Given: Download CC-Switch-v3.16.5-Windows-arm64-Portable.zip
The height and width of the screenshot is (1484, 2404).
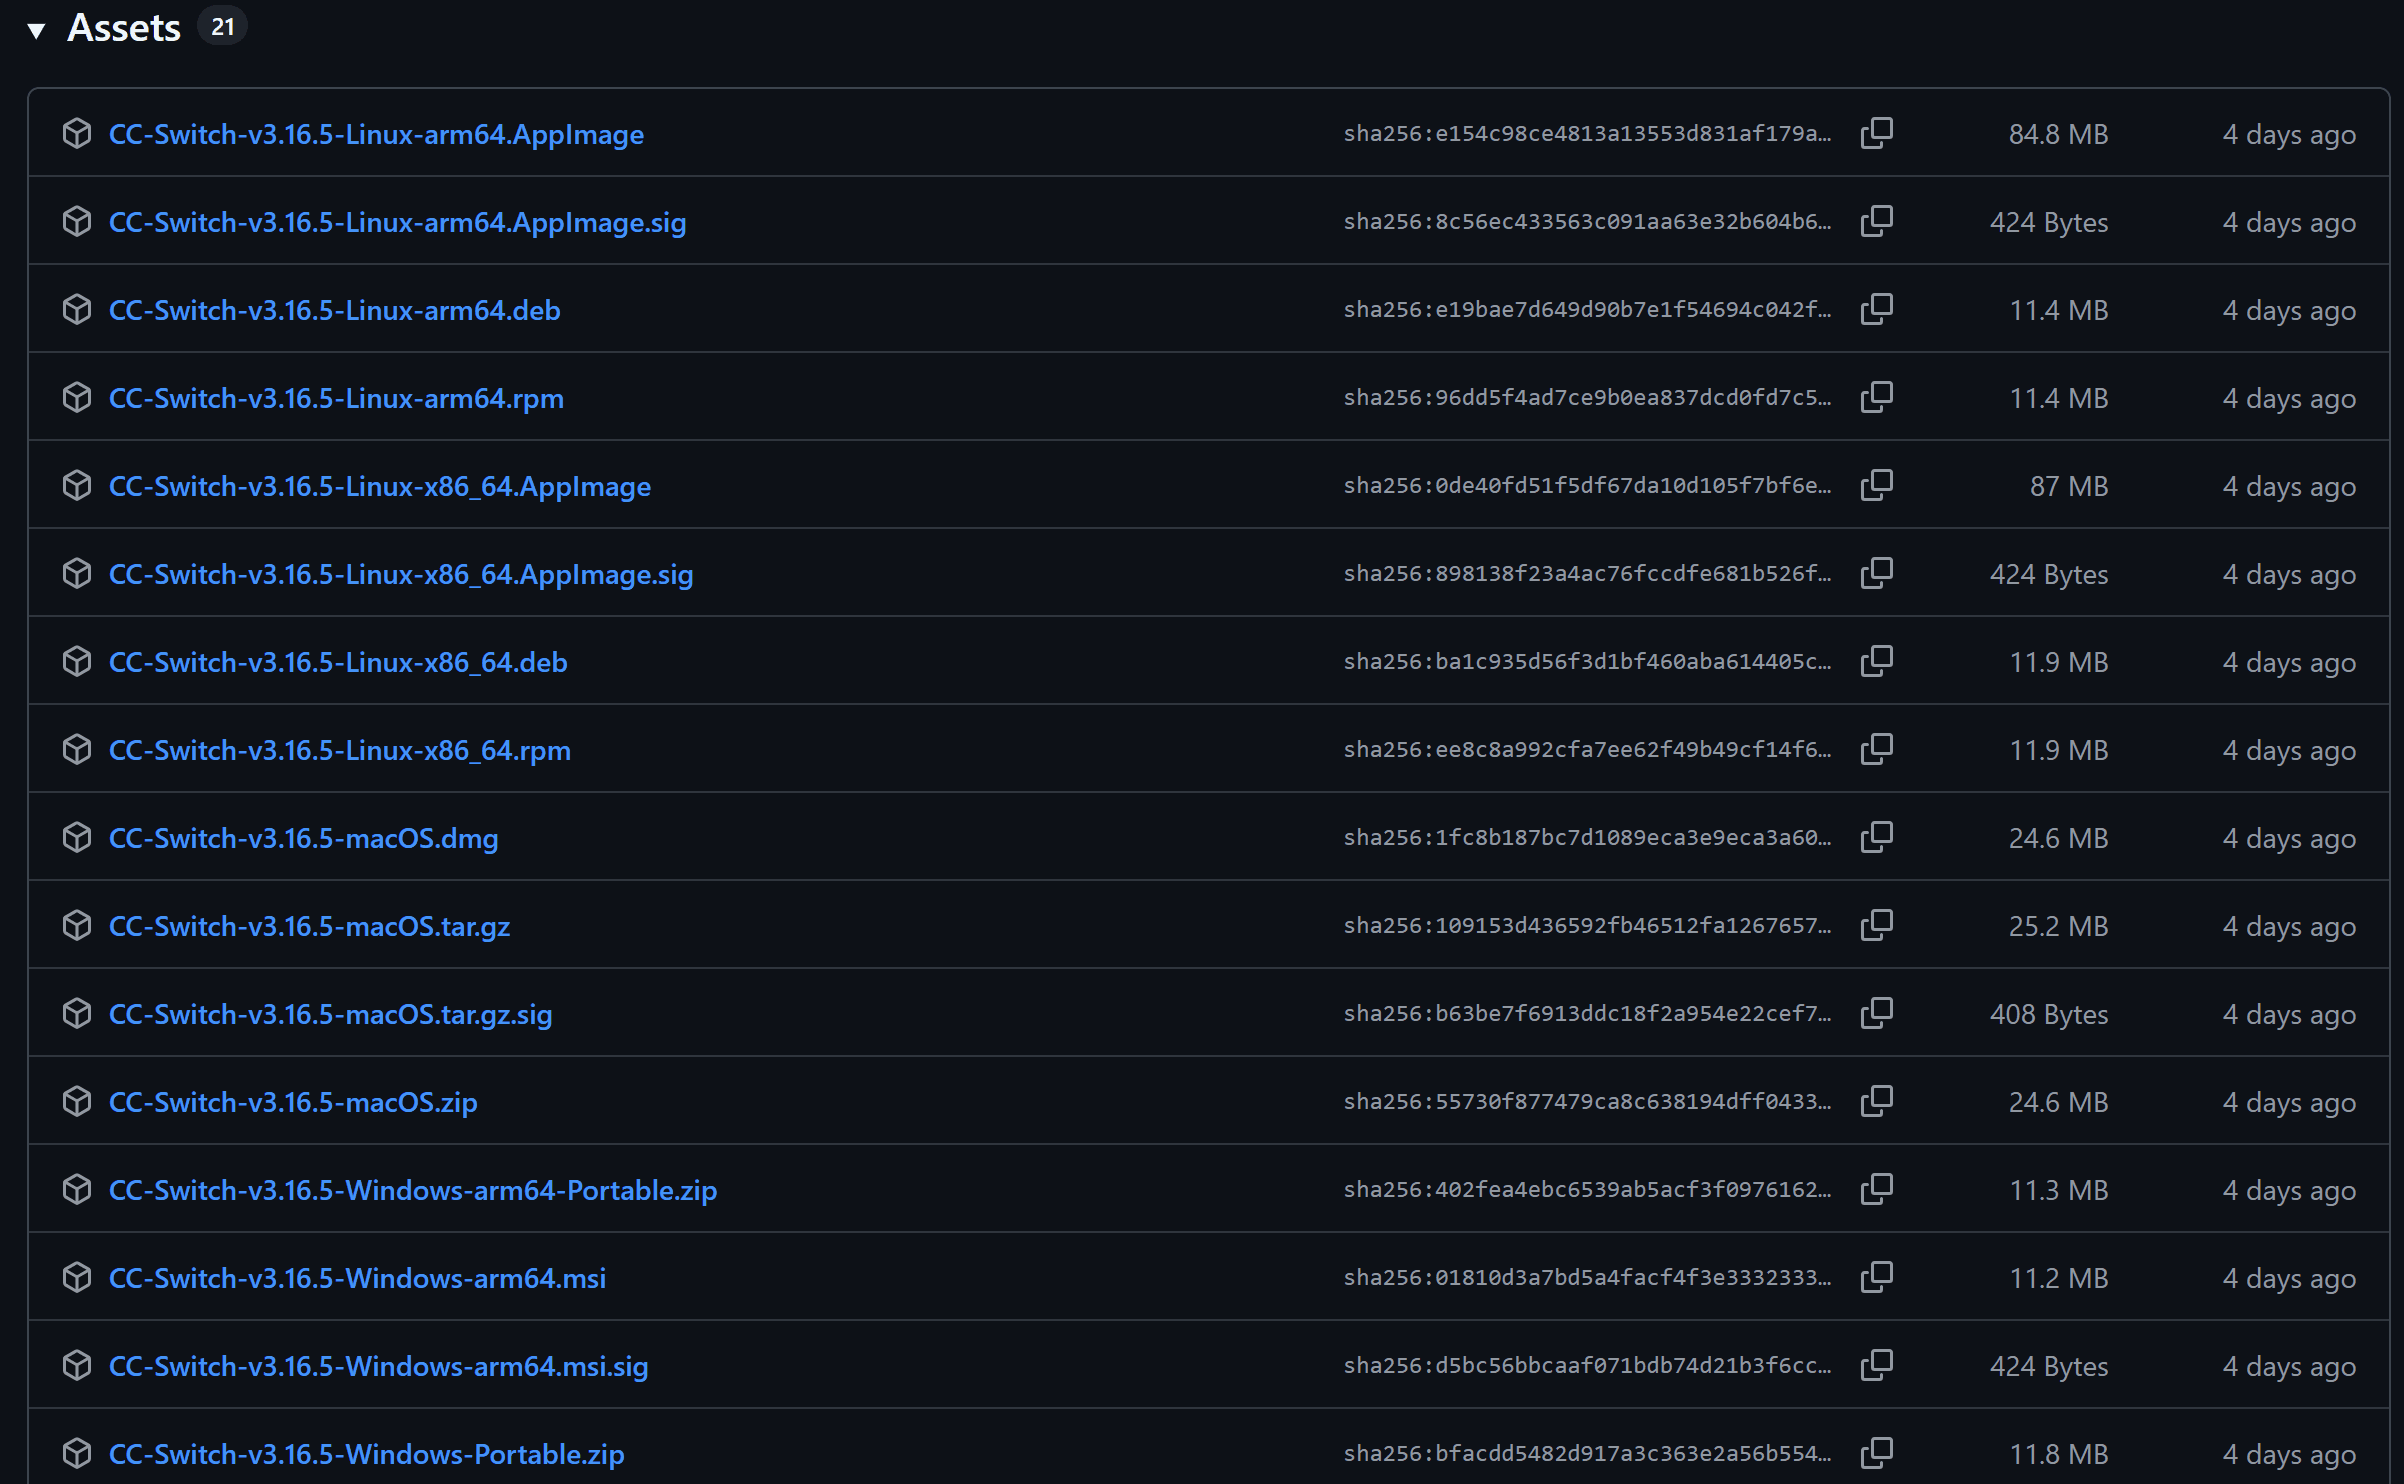Looking at the screenshot, I should point(413,1190).
